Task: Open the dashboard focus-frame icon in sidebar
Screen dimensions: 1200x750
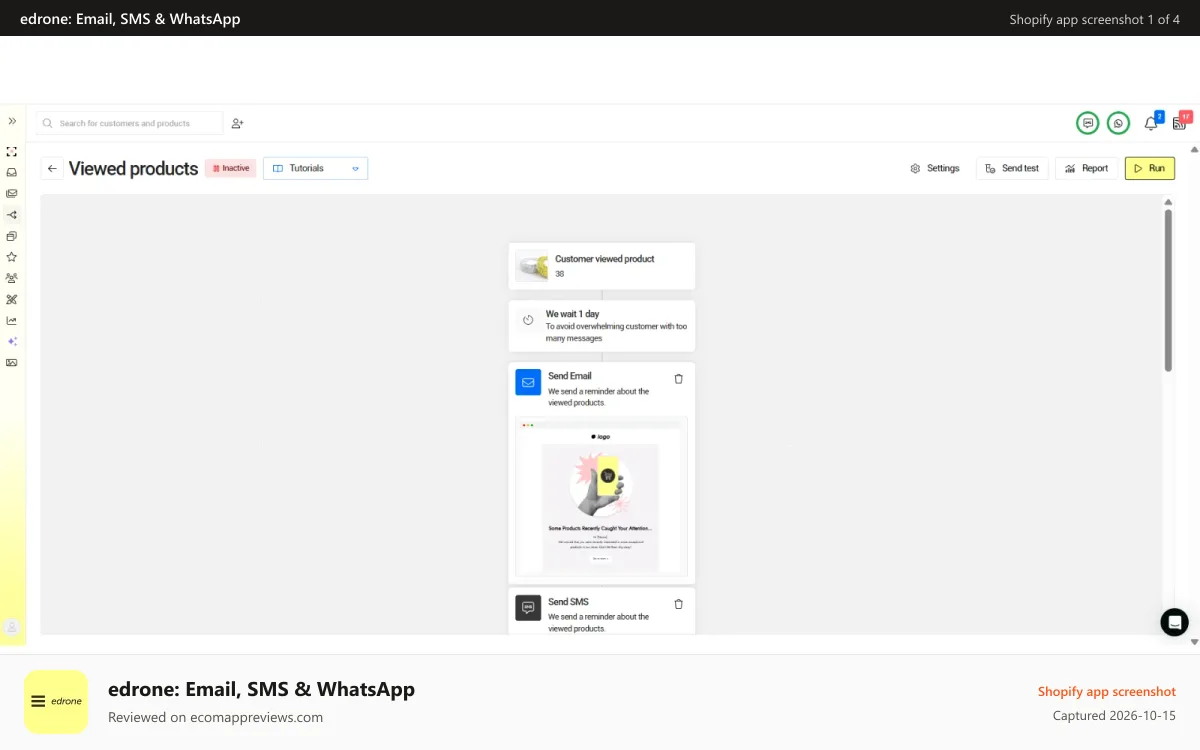Action: pos(12,152)
